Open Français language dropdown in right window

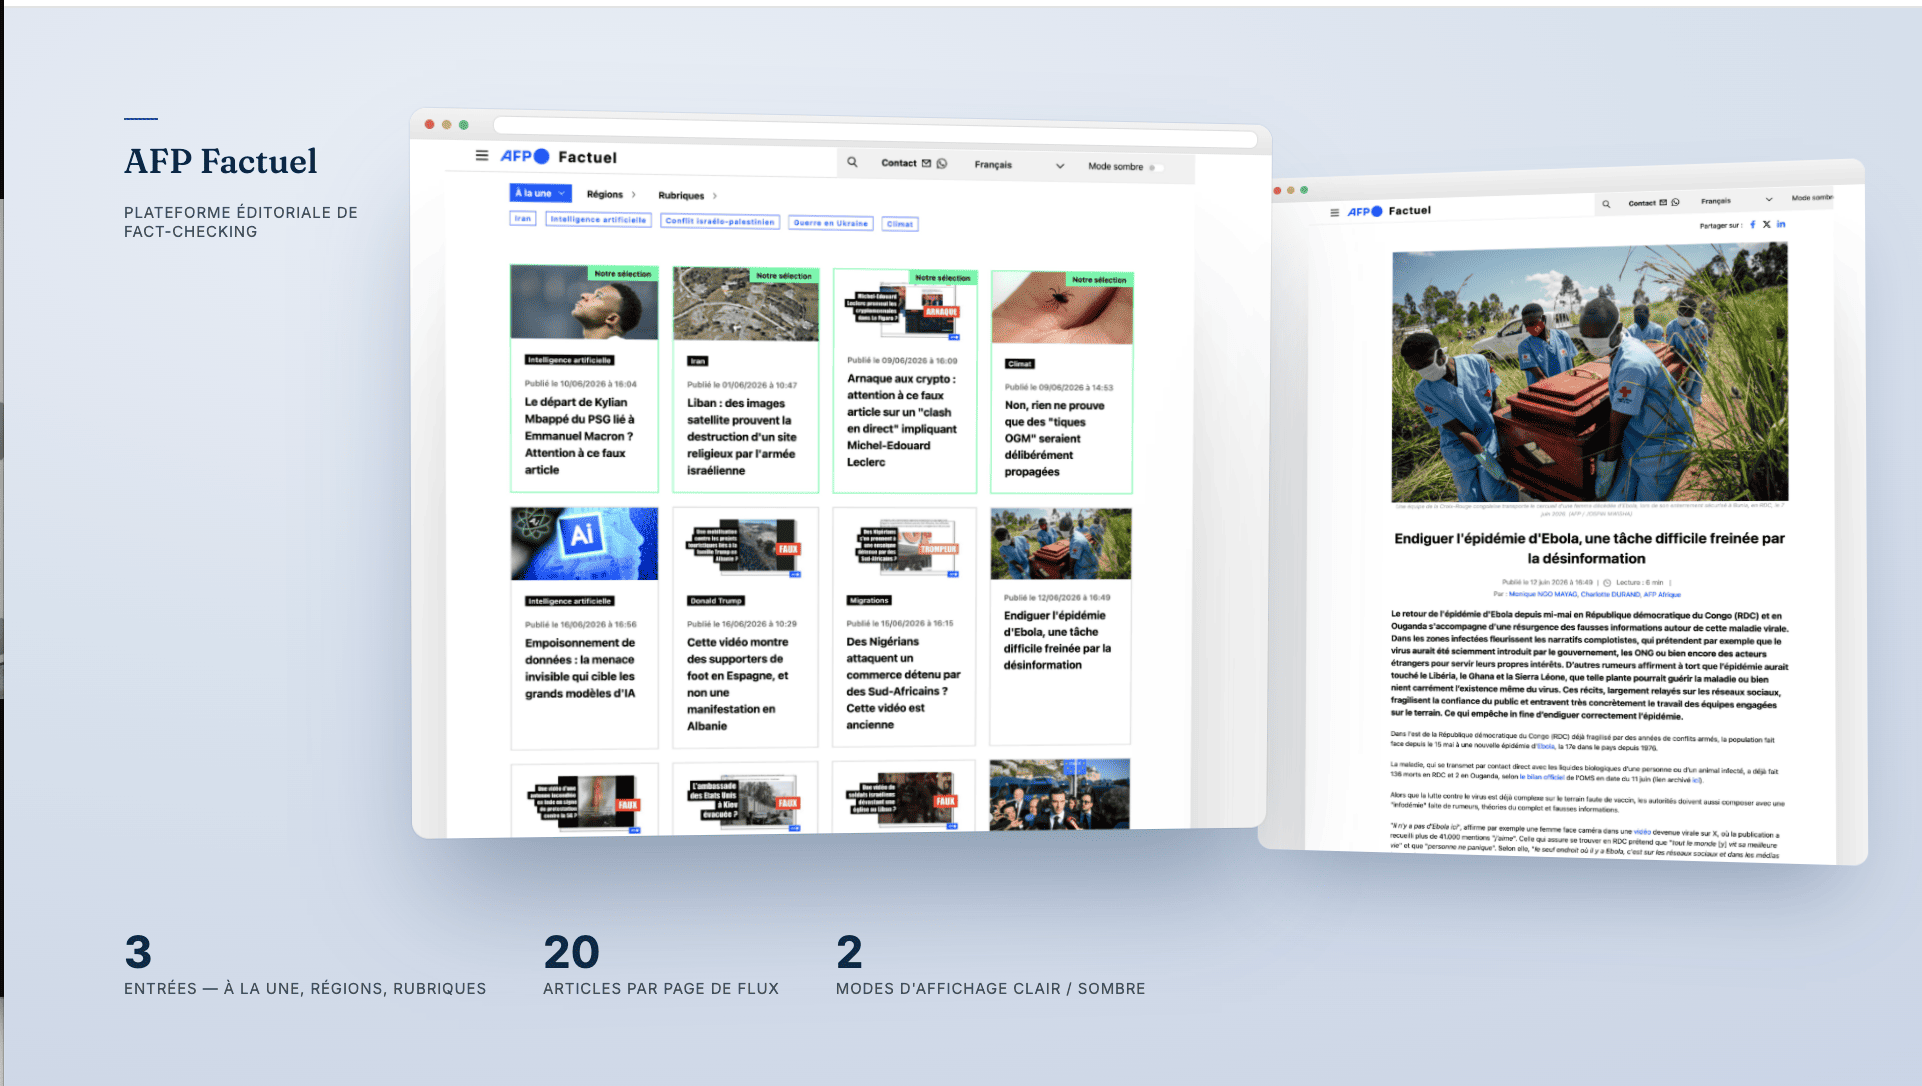pos(1736,200)
